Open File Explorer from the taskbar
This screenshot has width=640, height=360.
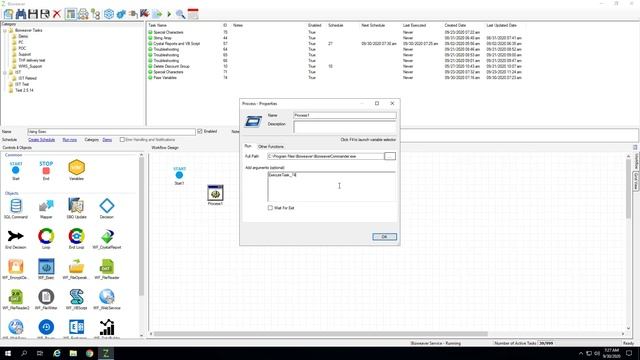73,353
